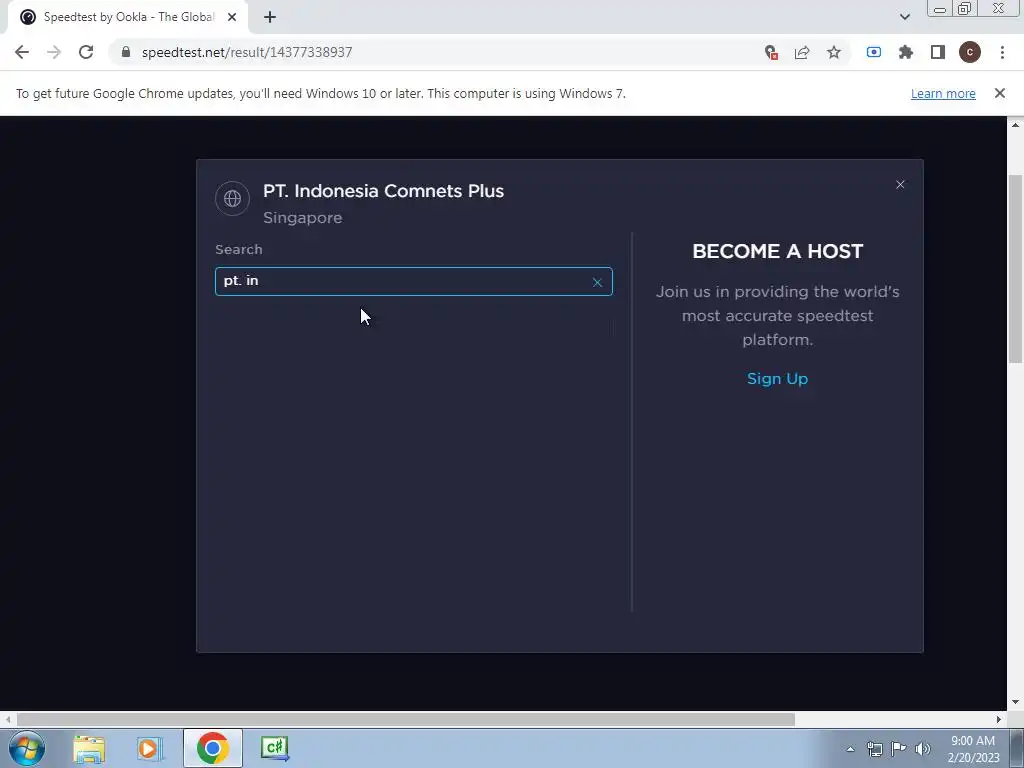This screenshot has height=768, width=1024.
Task: Clear the server search field with the X
Action: pyautogui.click(x=597, y=282)
